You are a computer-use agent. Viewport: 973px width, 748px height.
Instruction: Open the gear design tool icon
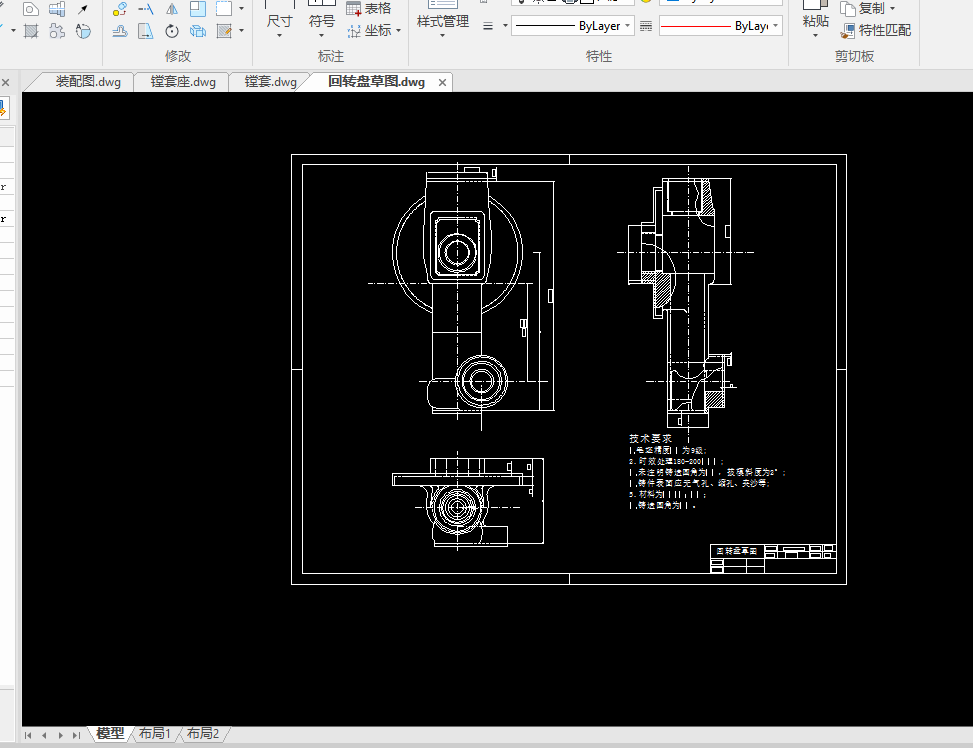[x=56, y=30]
